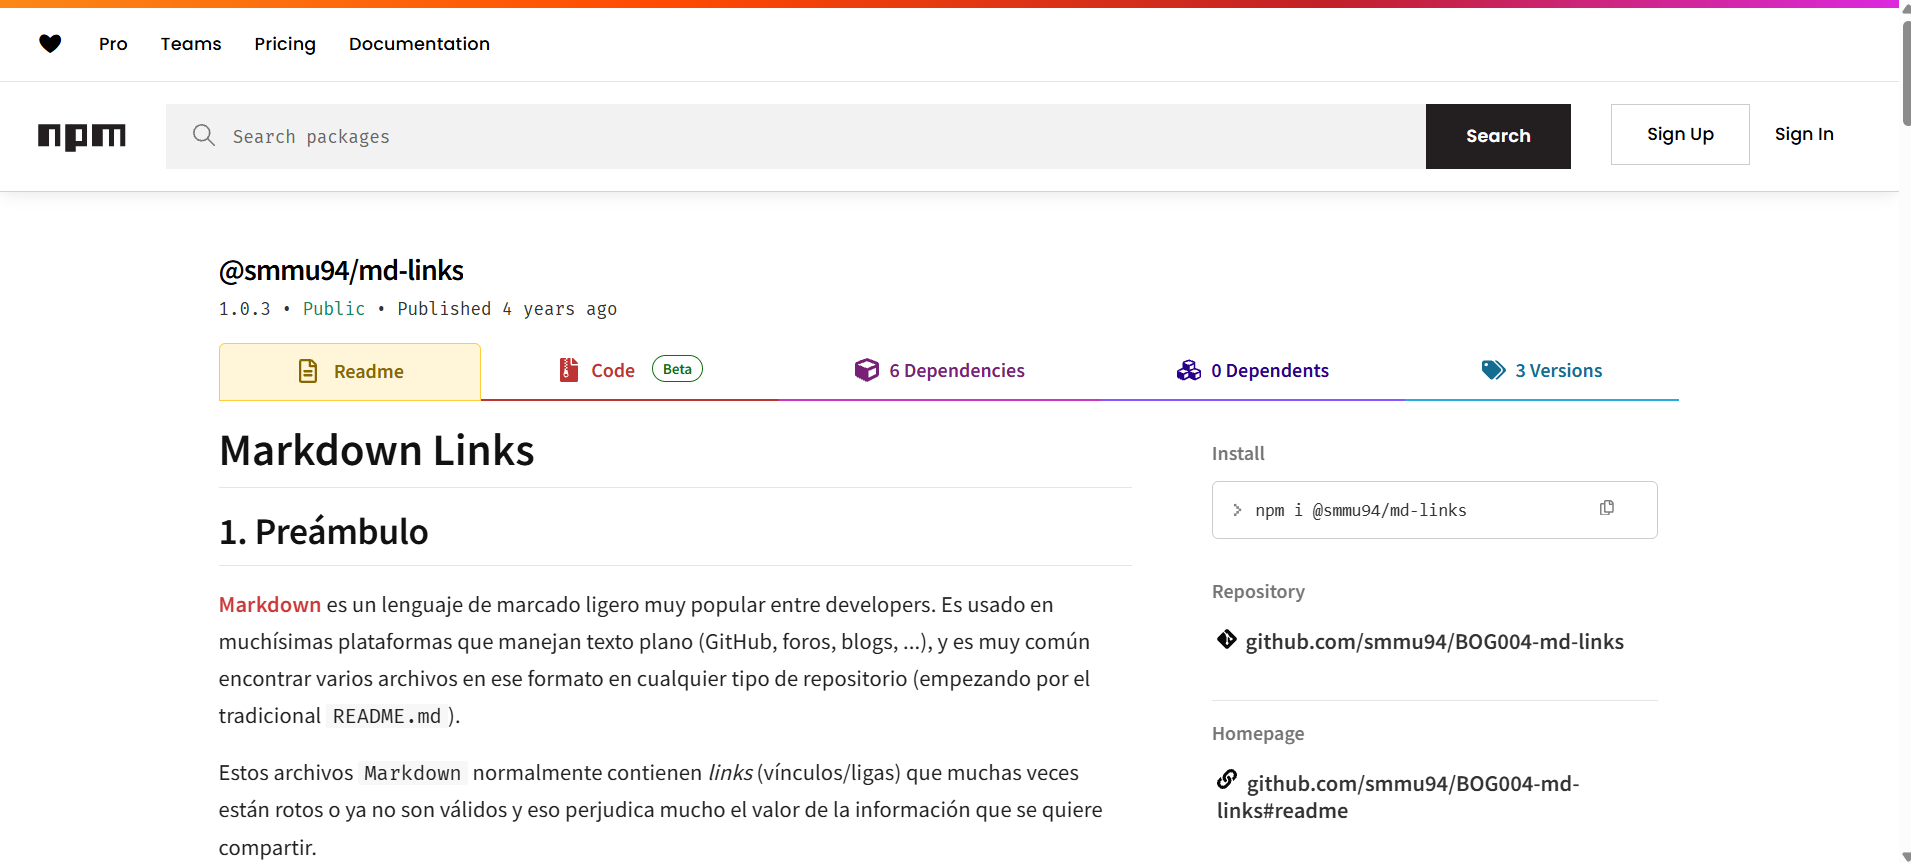Image resolution: width=1911 pixels, height=863 pixels.
Task: Click the install command prompt chevron
Action: click(1237, 510)
